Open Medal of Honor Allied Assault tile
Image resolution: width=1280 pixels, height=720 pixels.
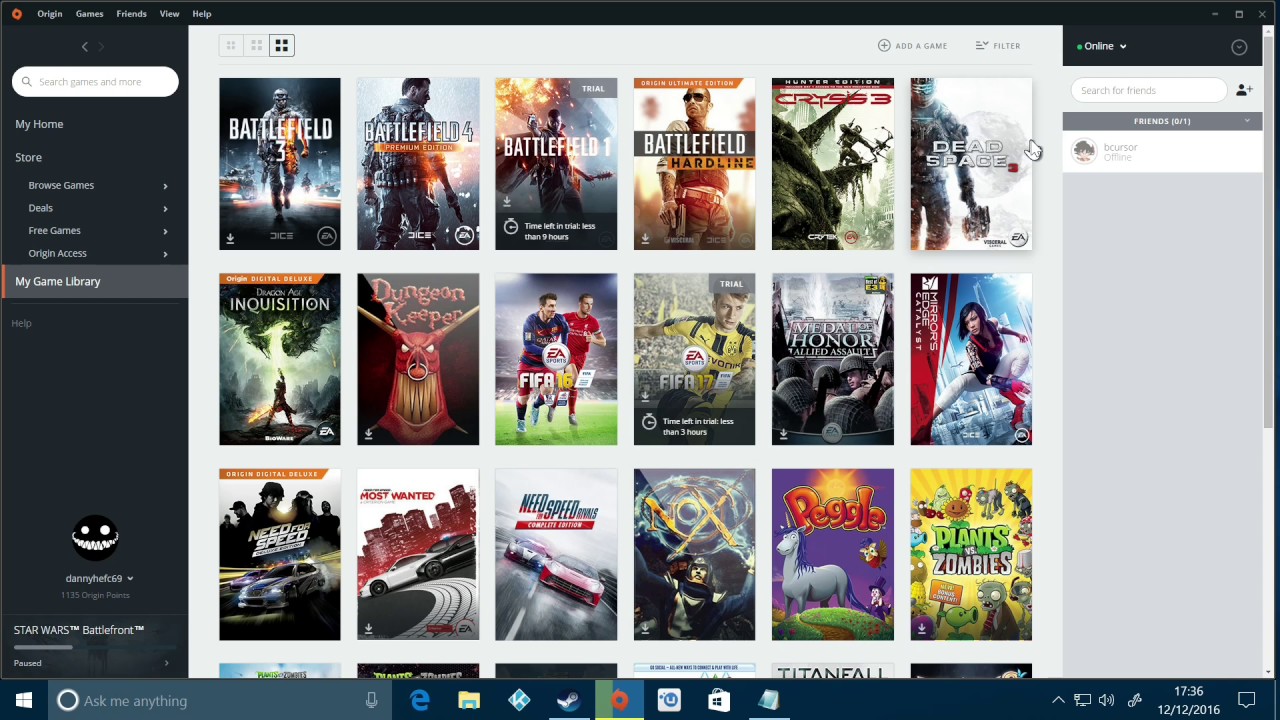(x=833, y=359)
